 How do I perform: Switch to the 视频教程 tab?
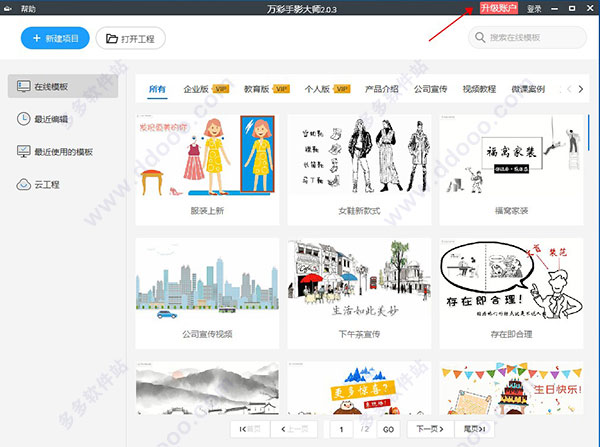click(x=479, y=89)
